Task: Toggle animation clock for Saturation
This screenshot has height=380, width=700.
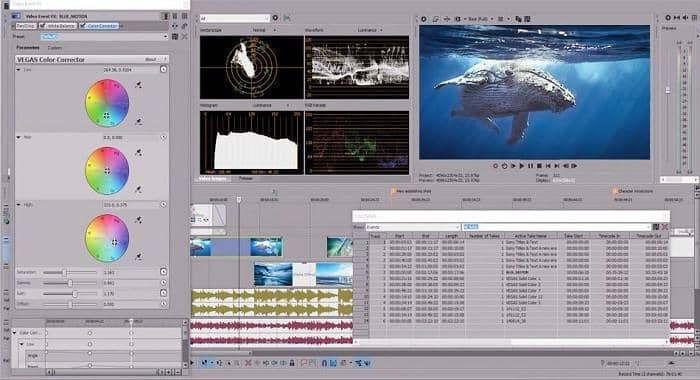Action: point(163,271)
